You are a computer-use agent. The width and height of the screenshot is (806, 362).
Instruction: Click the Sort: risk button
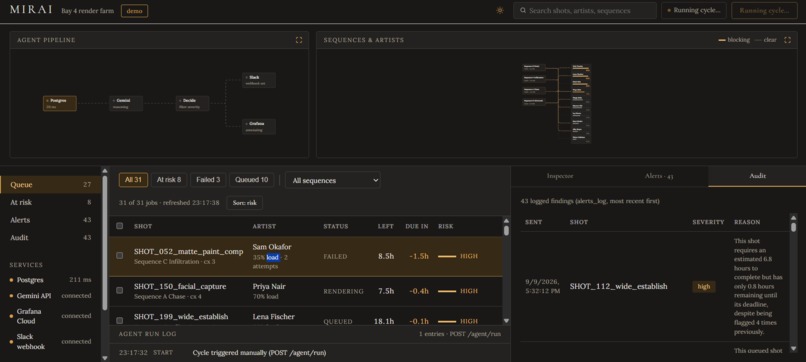coord(245,203)
